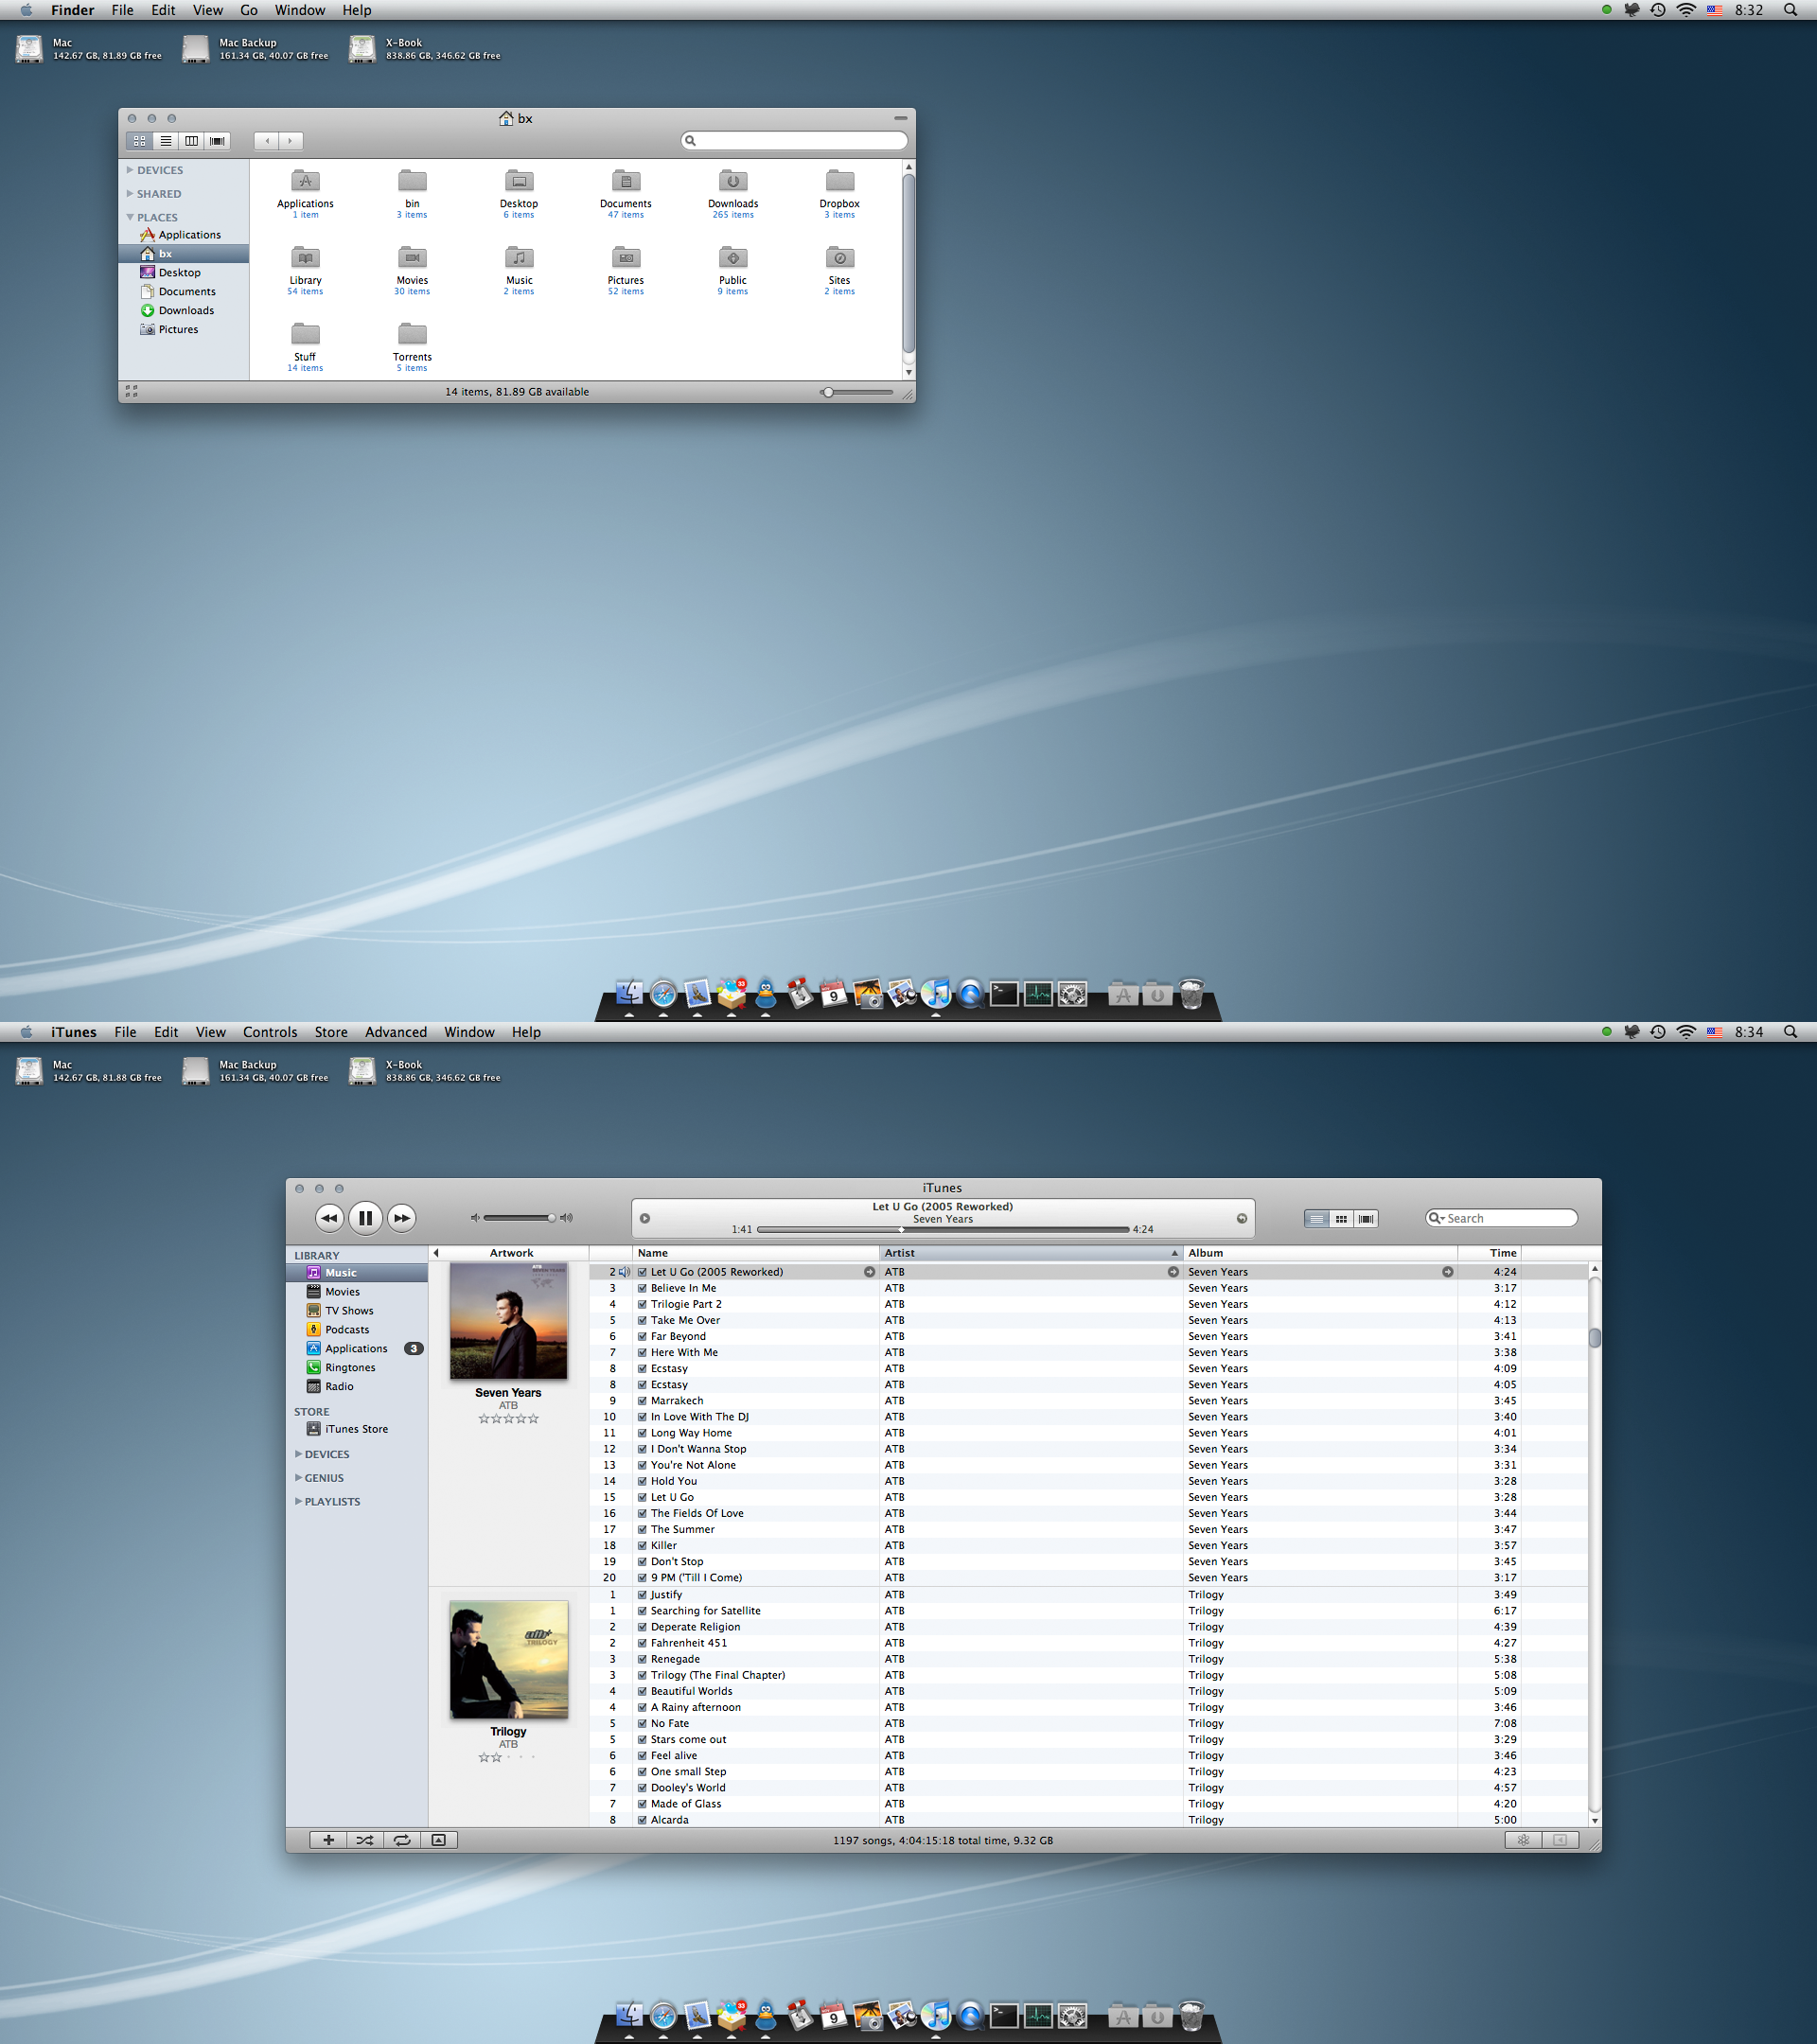The image size is (1817, 2044).
Task: Toggle repeat in iTunes bottom bar
Action: (402, 1840)
